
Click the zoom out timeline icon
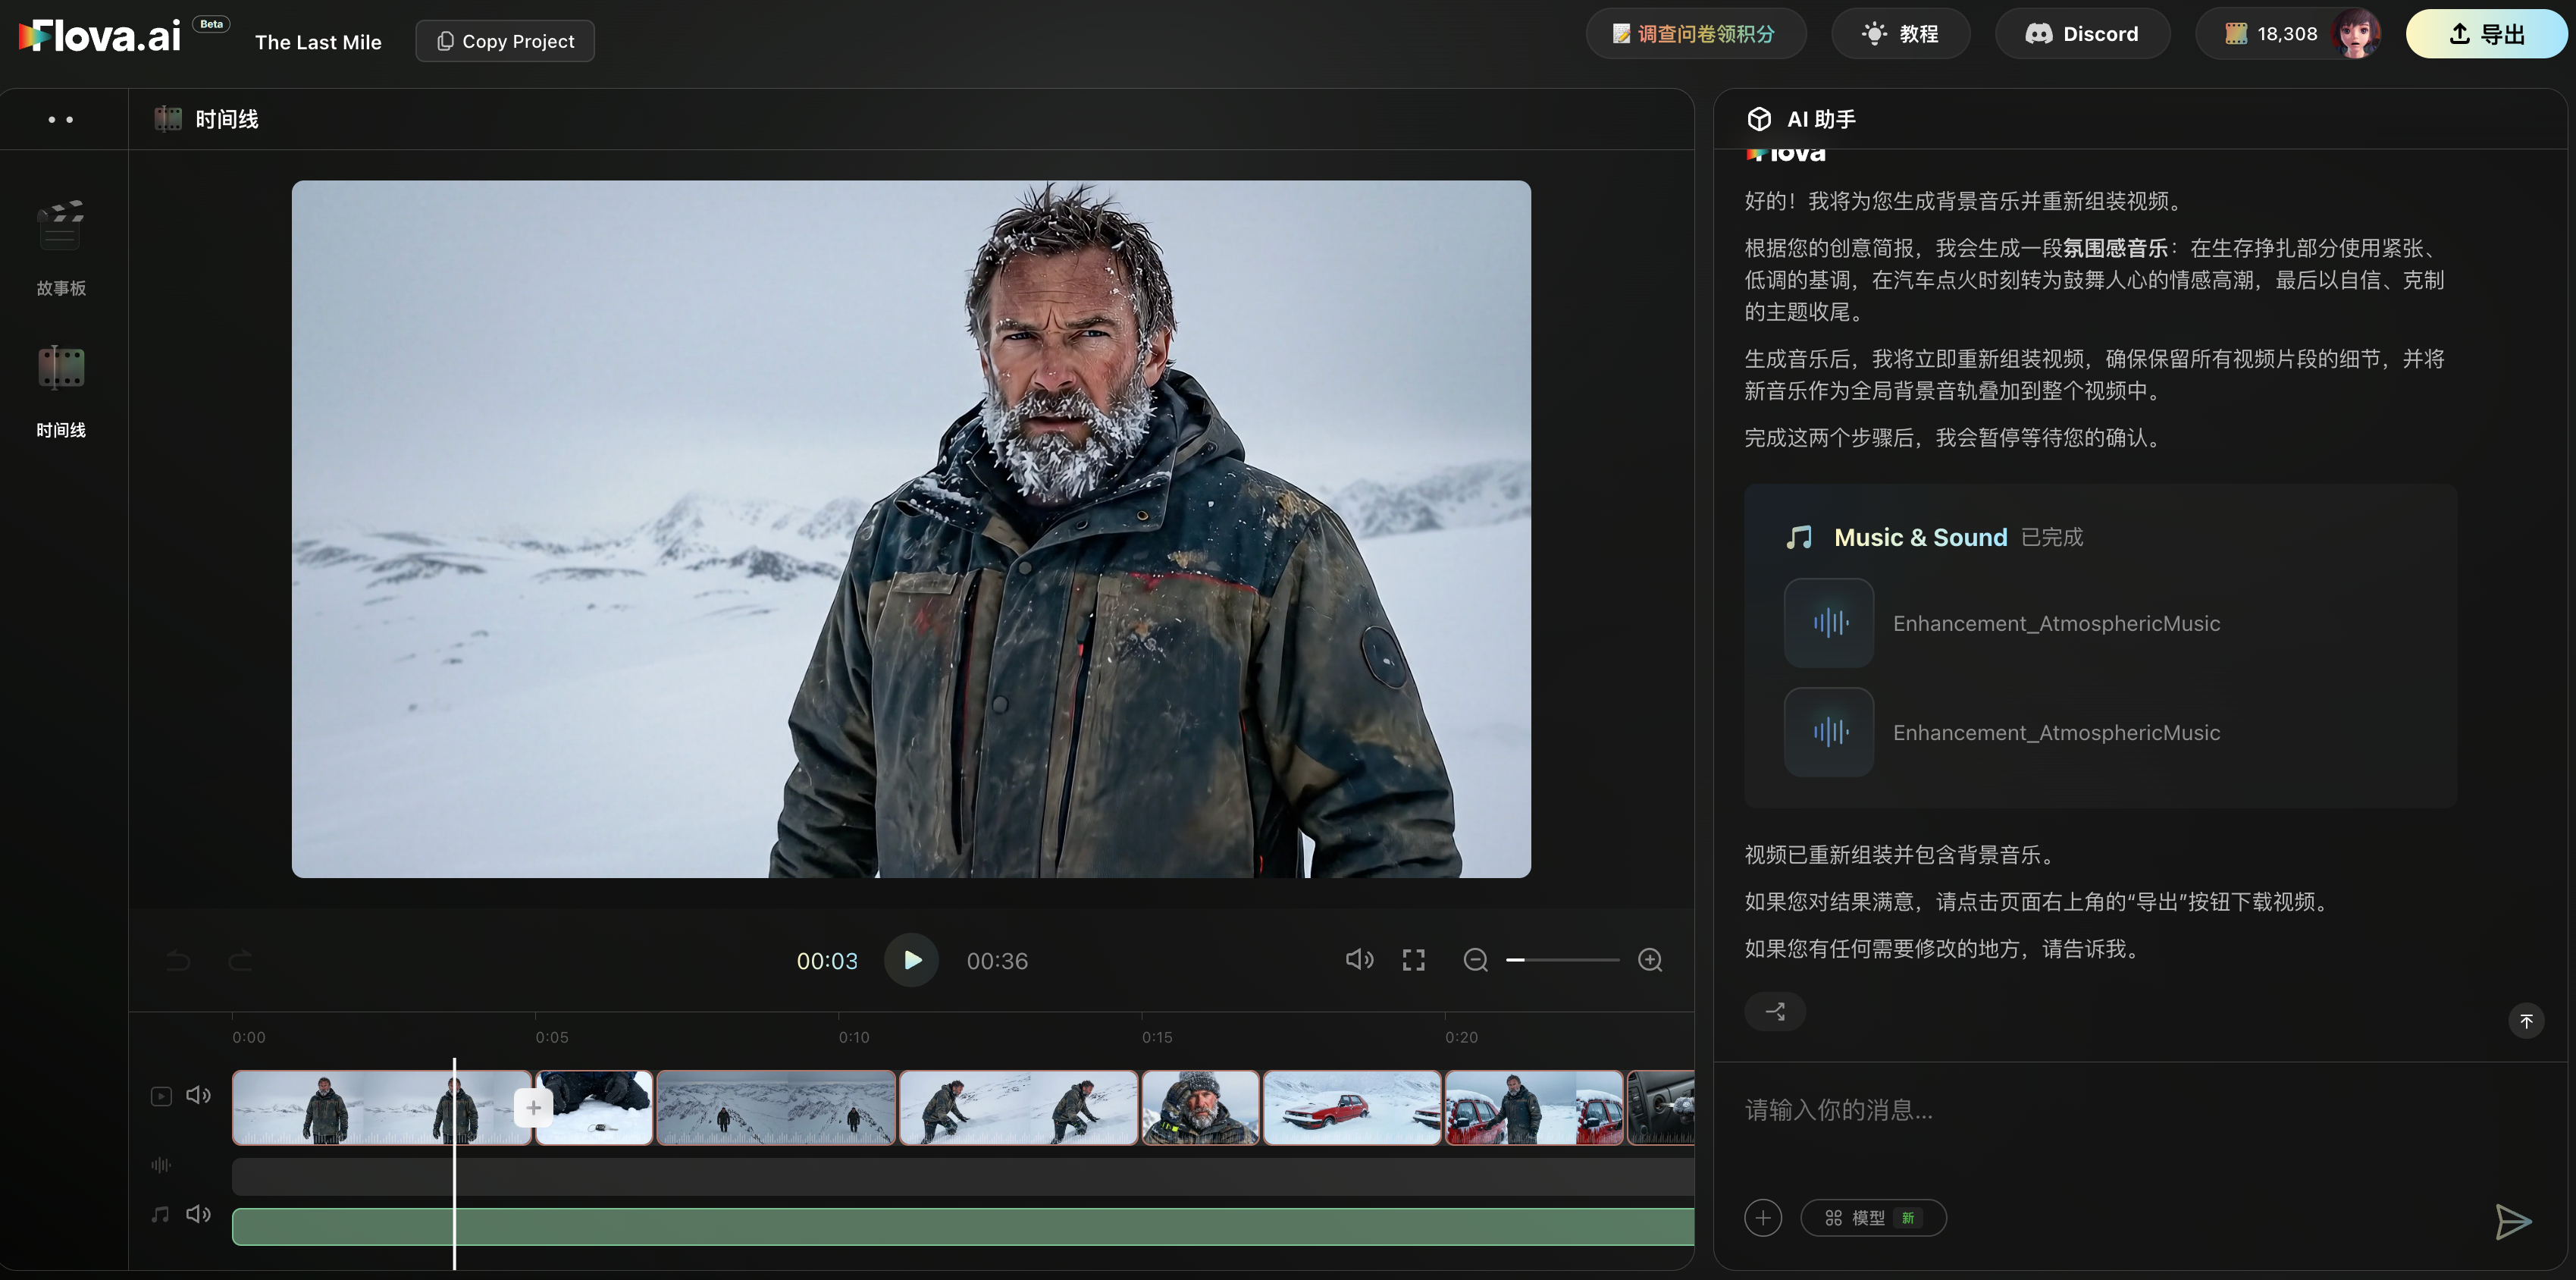1476,960
